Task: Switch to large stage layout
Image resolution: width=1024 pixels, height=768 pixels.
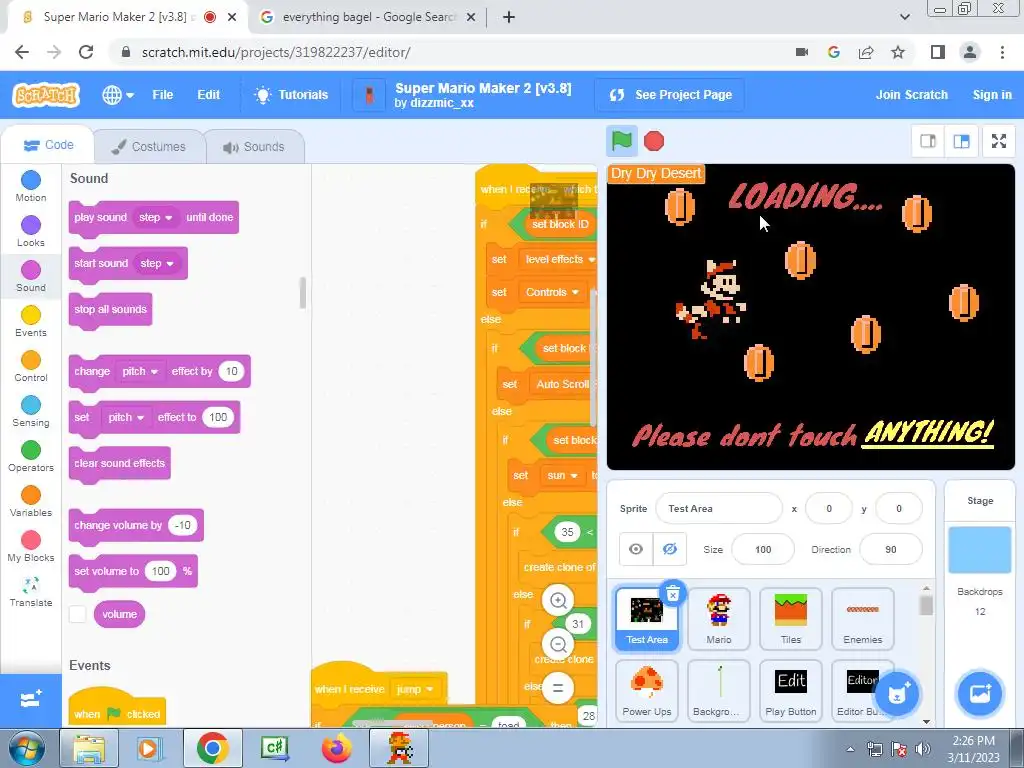Action: tap(961, 141)
